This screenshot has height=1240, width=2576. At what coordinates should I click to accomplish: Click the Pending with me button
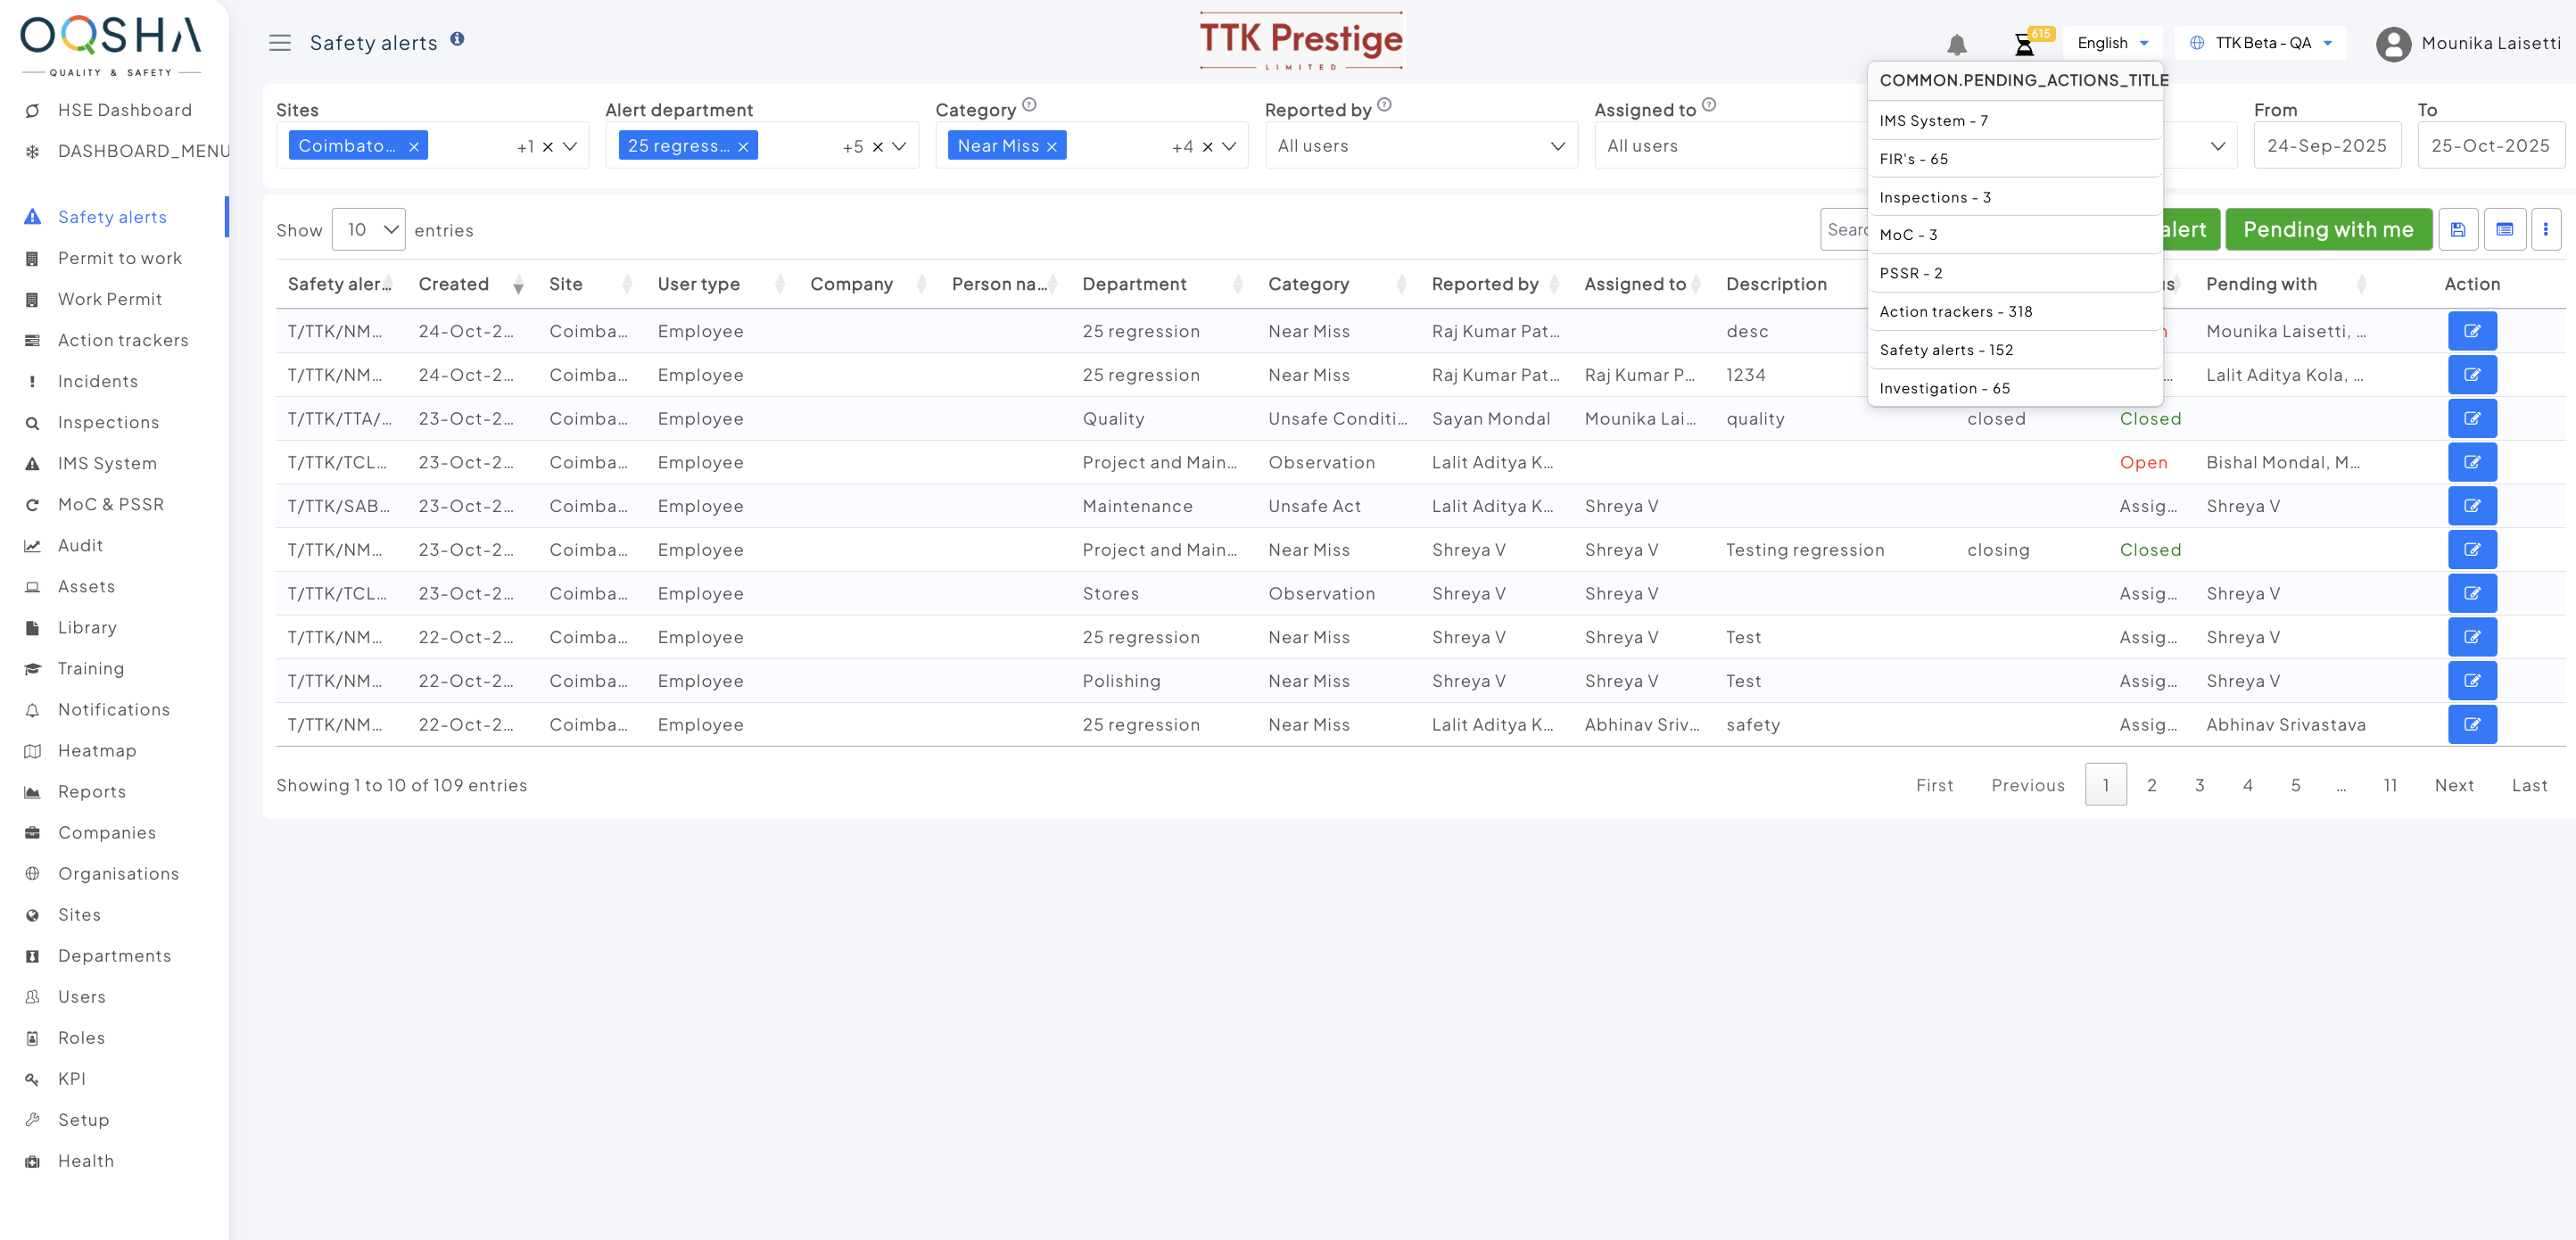point(2327,230)
